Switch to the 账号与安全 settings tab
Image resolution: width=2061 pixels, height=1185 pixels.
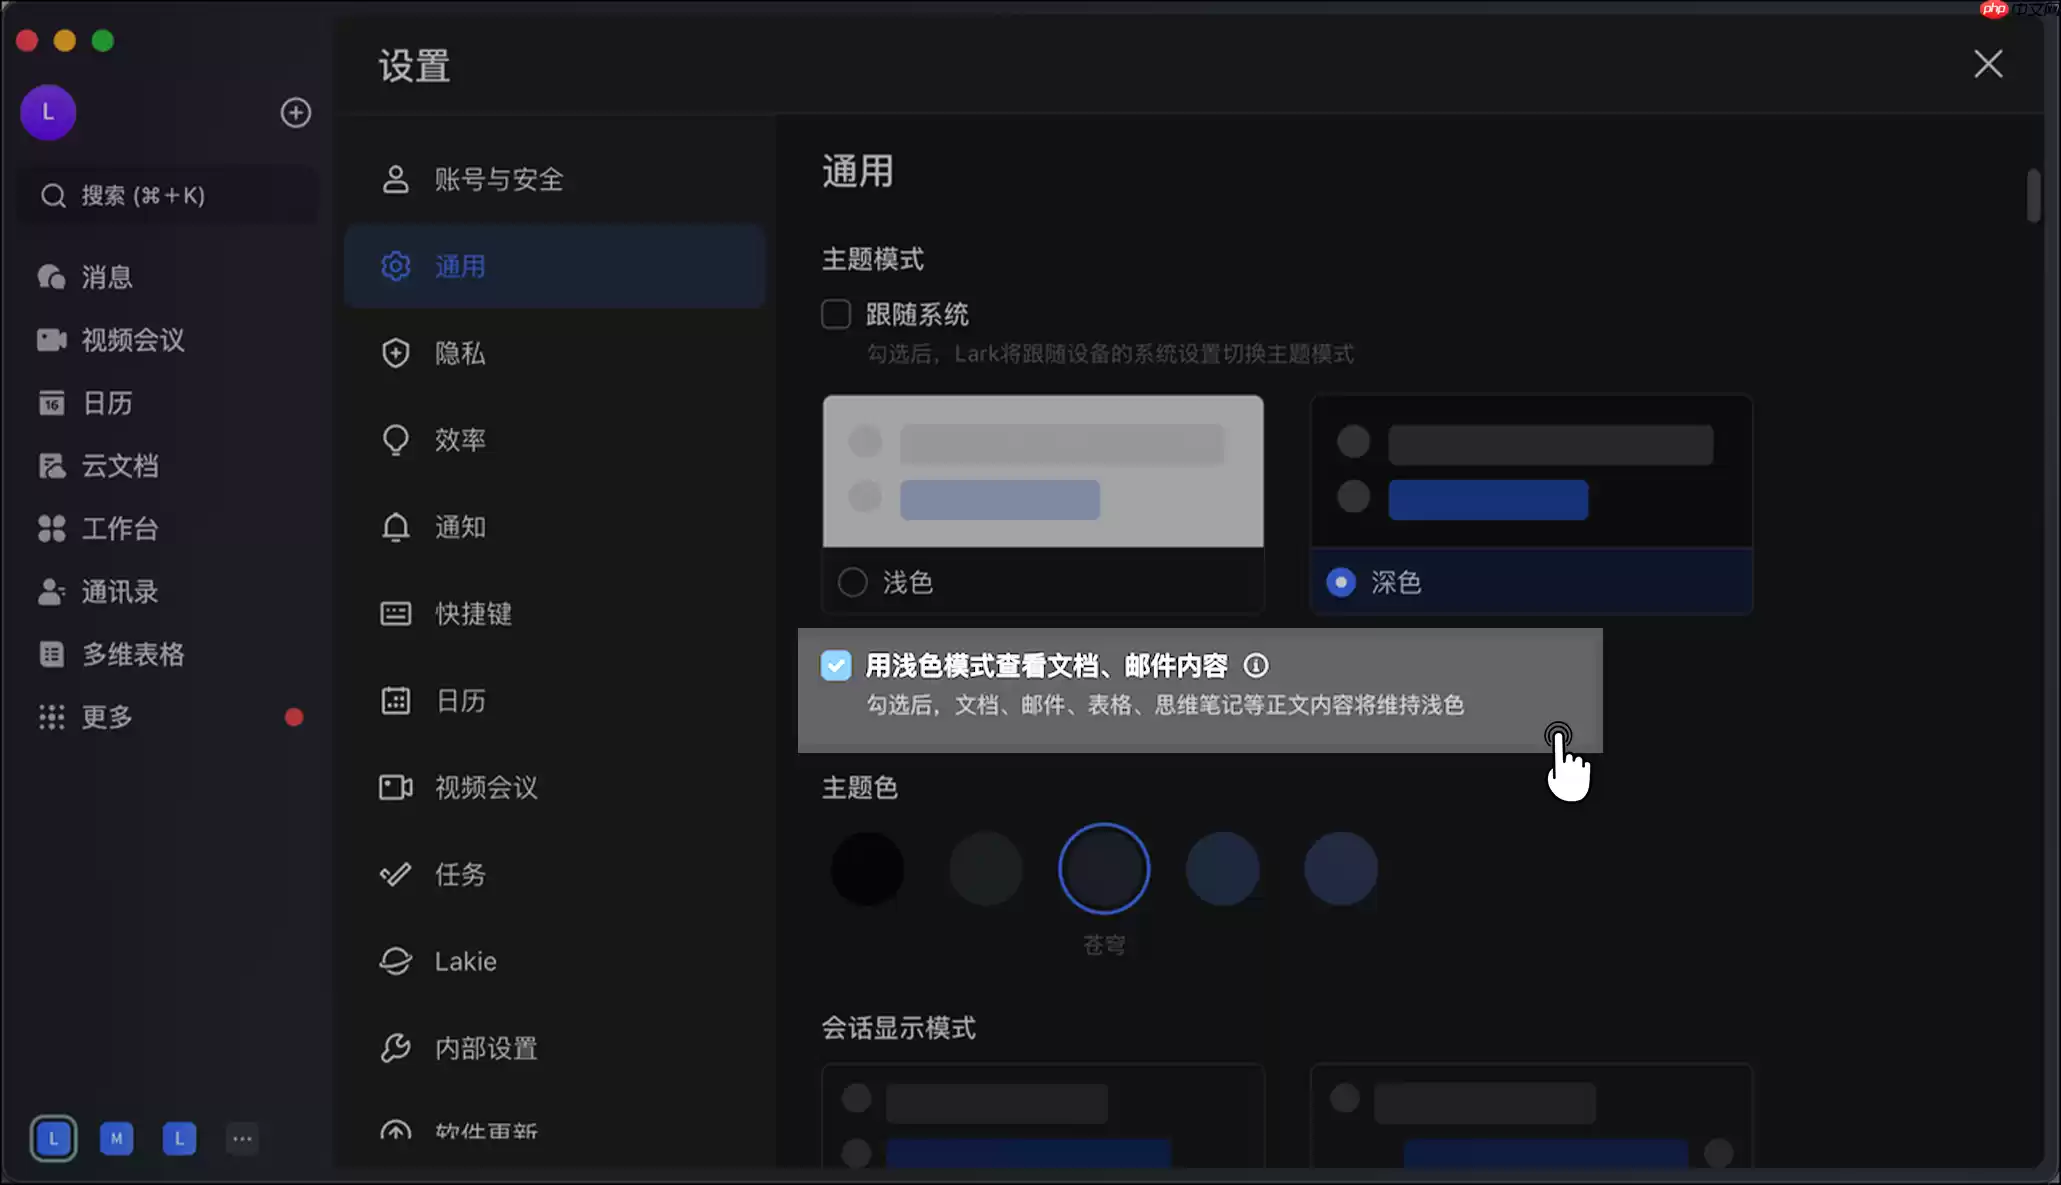click(499, 179)
